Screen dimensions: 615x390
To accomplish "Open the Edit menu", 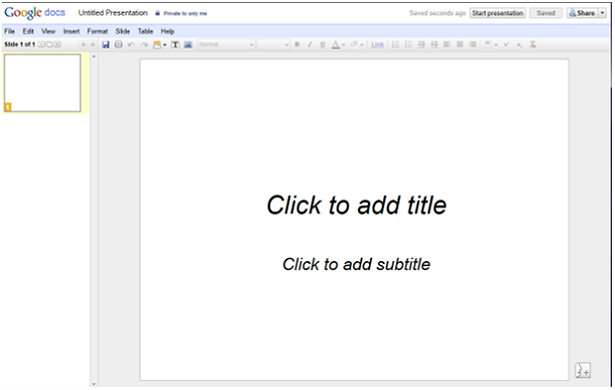I will [x=28, y=31].
